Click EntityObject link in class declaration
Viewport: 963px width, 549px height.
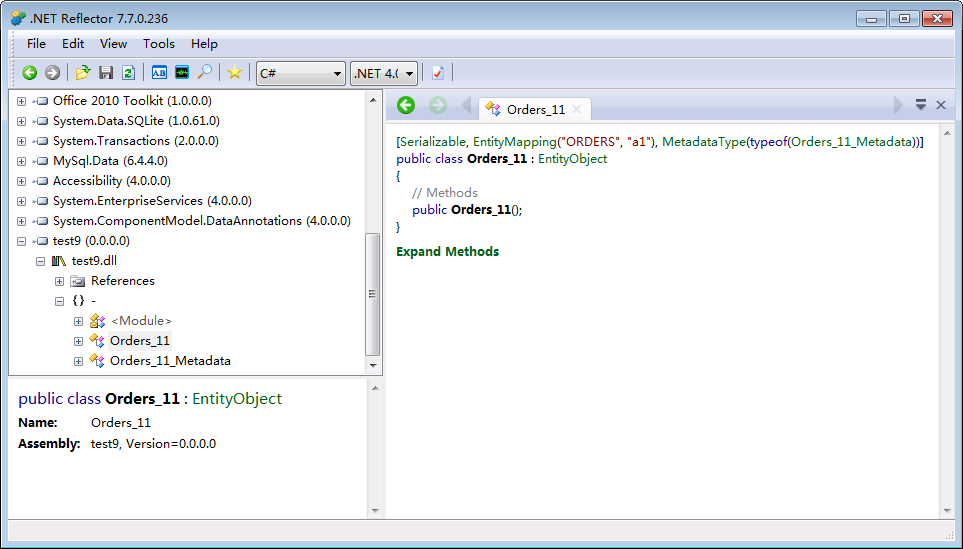pyautogui.click(x=572, y=159)
